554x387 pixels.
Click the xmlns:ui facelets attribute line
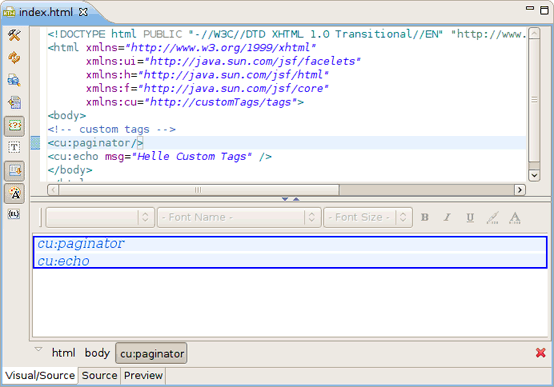(223, 61)
